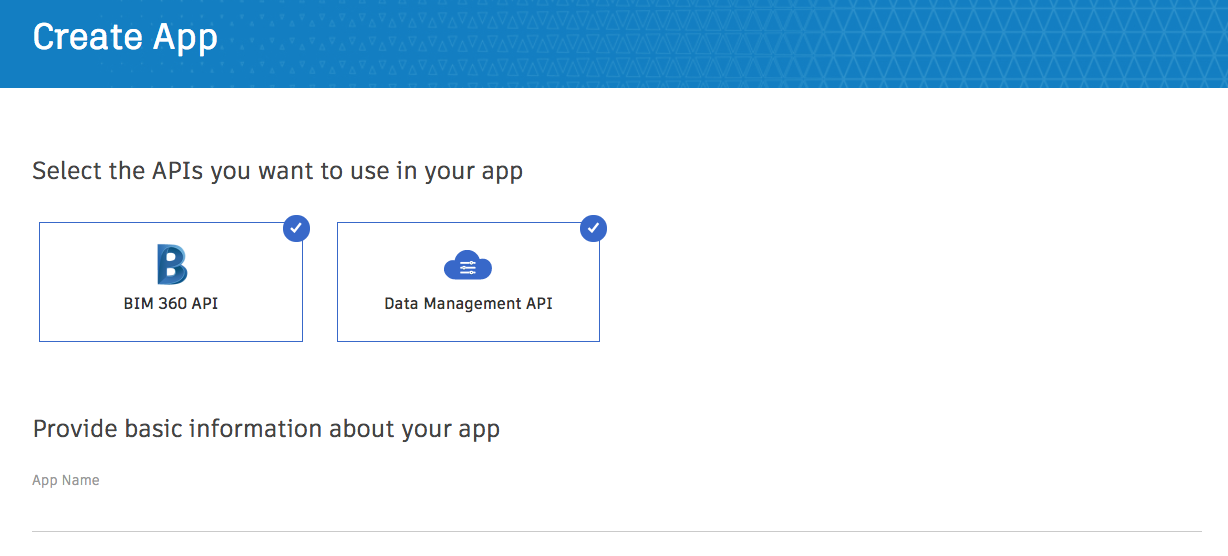
Task: Click 'Select the APIs you want to use' heading
Action: 277,171
